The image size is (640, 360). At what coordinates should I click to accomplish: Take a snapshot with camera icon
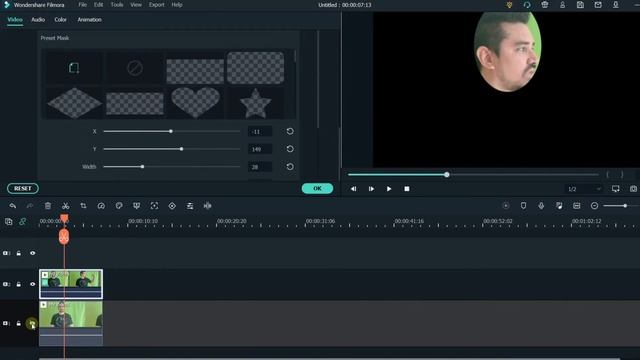[x=633, y=189]
